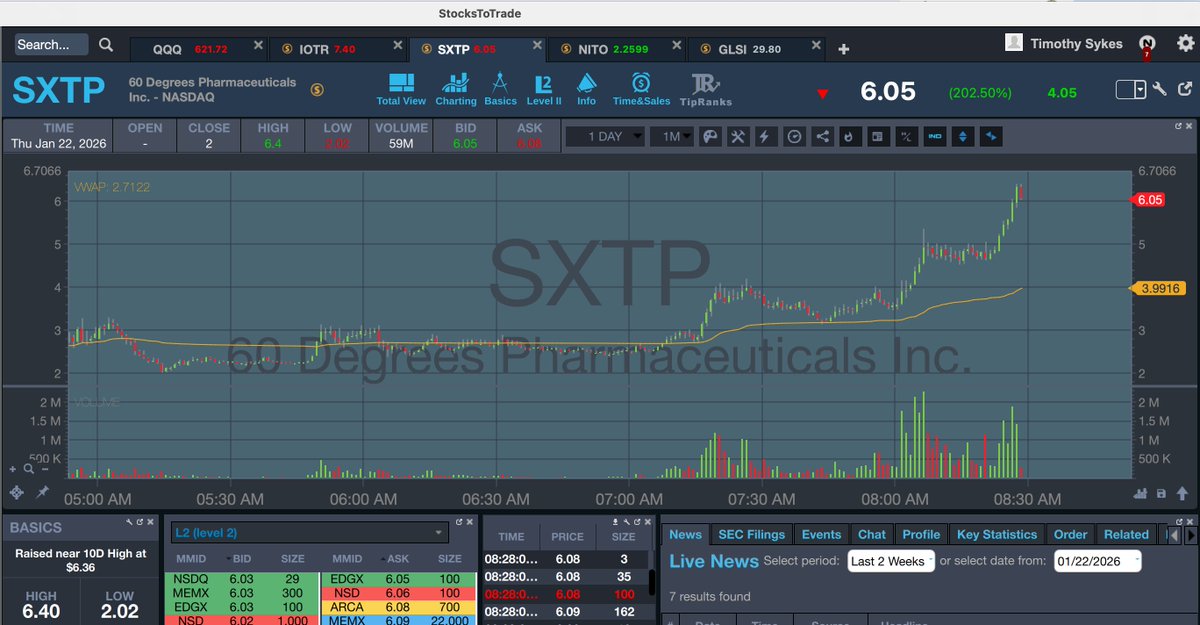
Task: Zoom in chart with plus icon
Action: tap(14, 468)
